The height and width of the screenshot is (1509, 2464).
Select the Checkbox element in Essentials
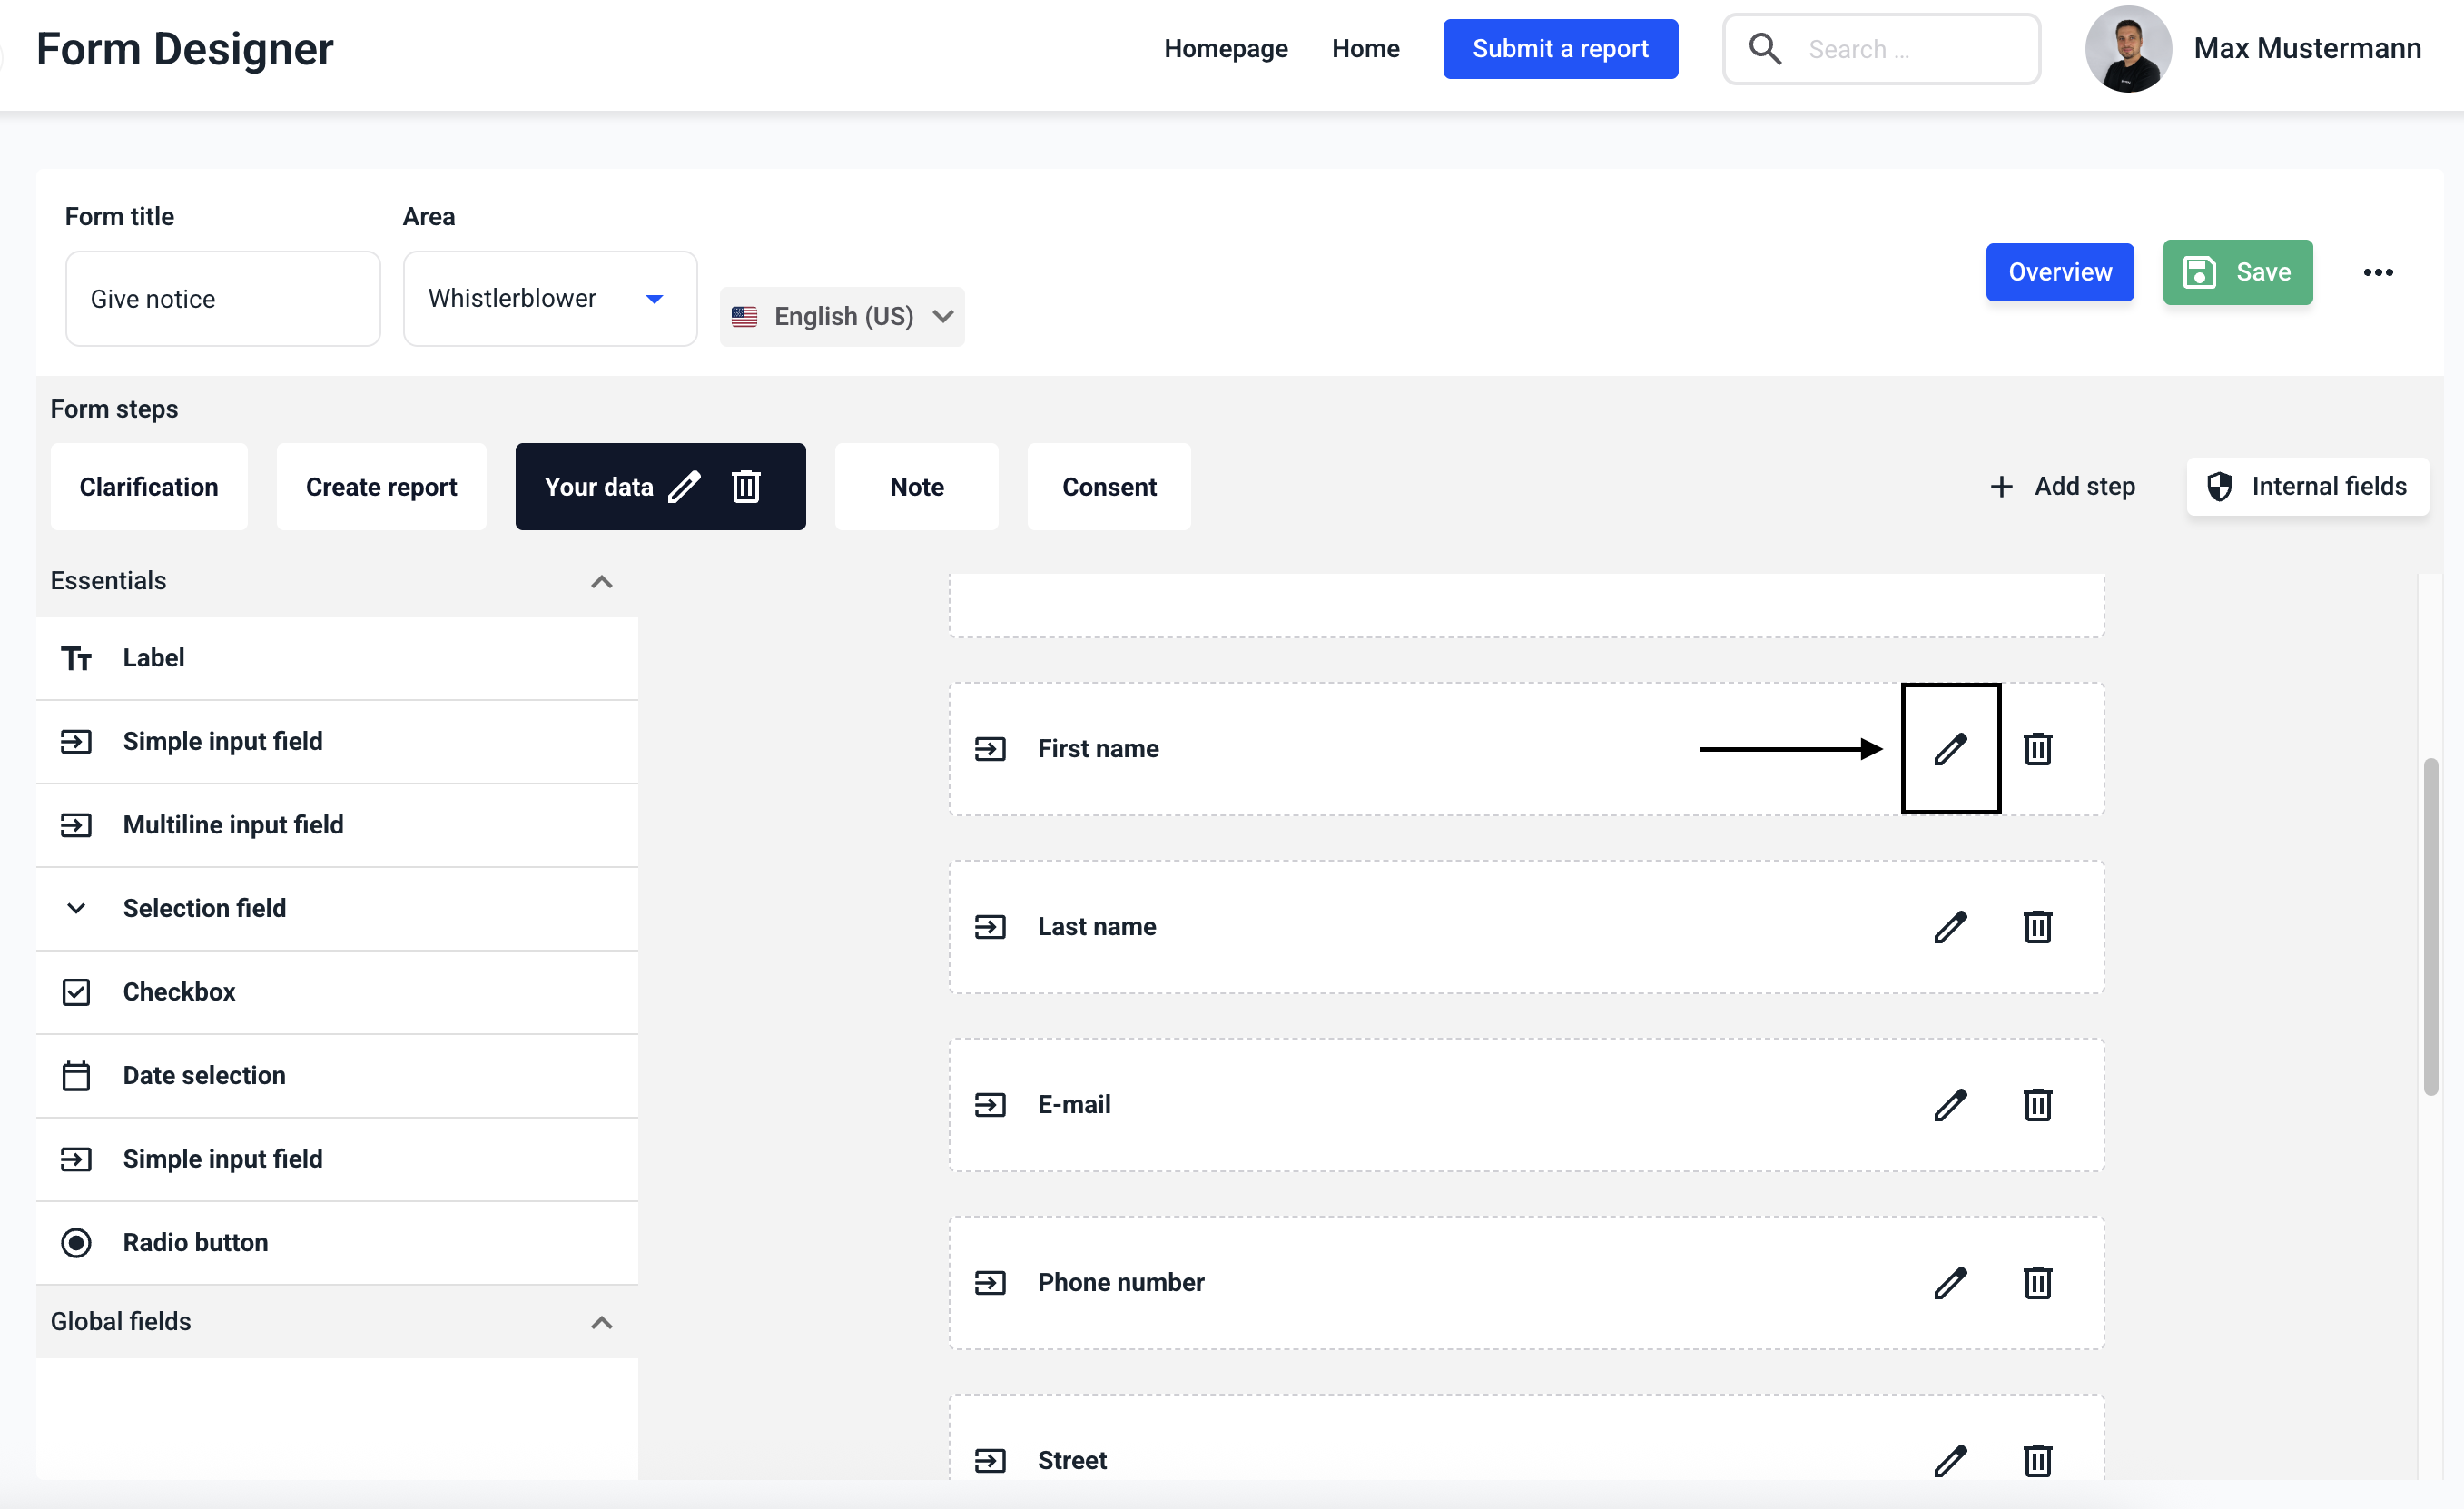point(179,992)
